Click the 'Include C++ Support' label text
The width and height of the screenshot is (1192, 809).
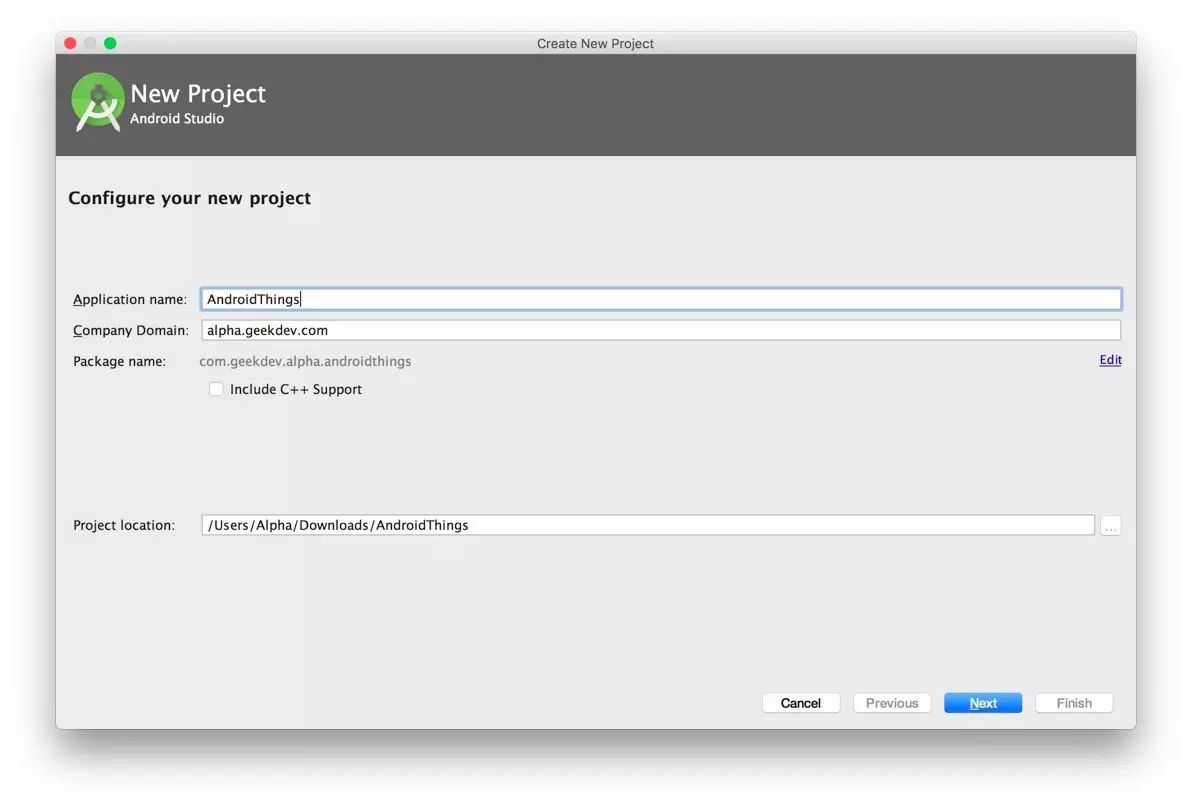coord(296,389)
